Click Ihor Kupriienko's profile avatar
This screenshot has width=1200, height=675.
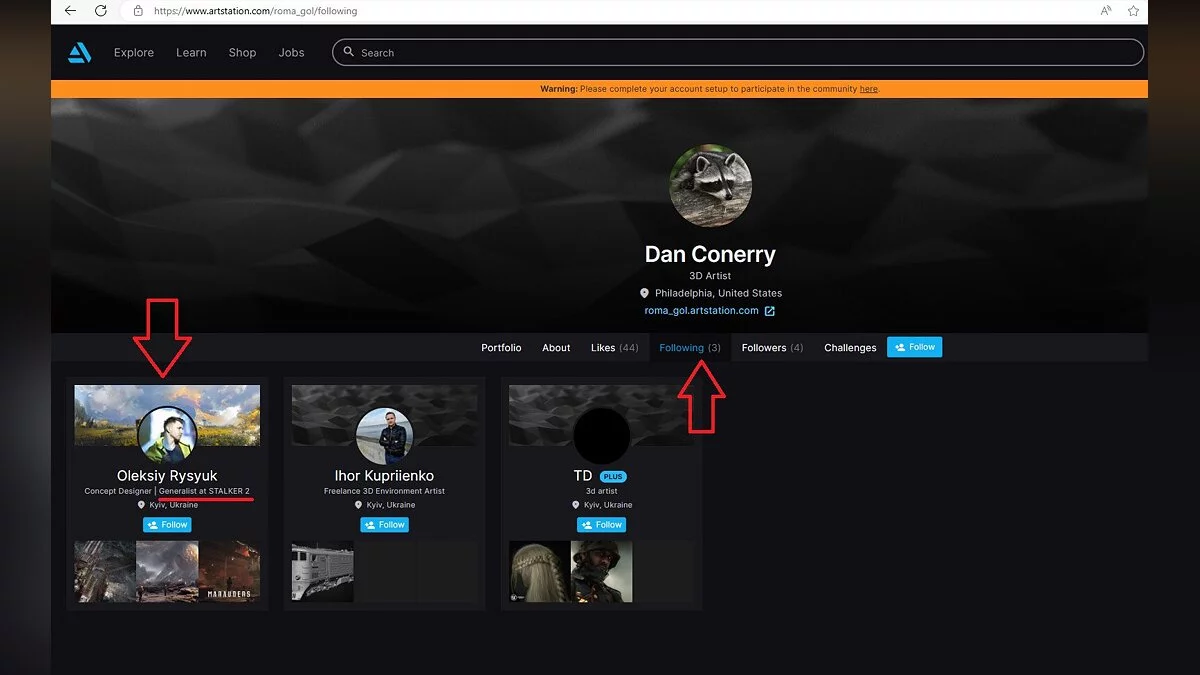tap(384, 435)
